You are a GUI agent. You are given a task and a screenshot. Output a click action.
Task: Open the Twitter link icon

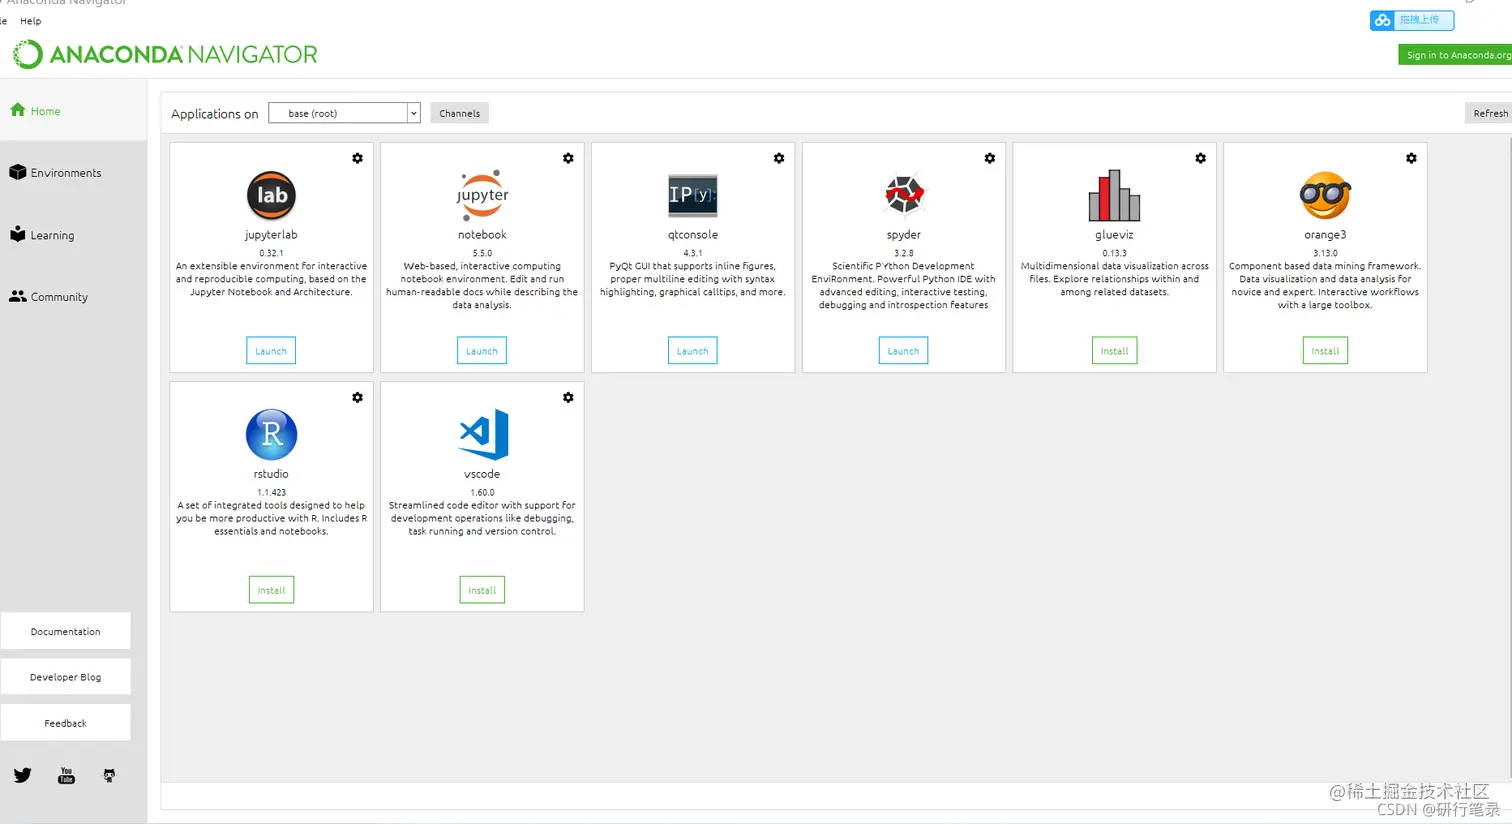click(22, 775)
